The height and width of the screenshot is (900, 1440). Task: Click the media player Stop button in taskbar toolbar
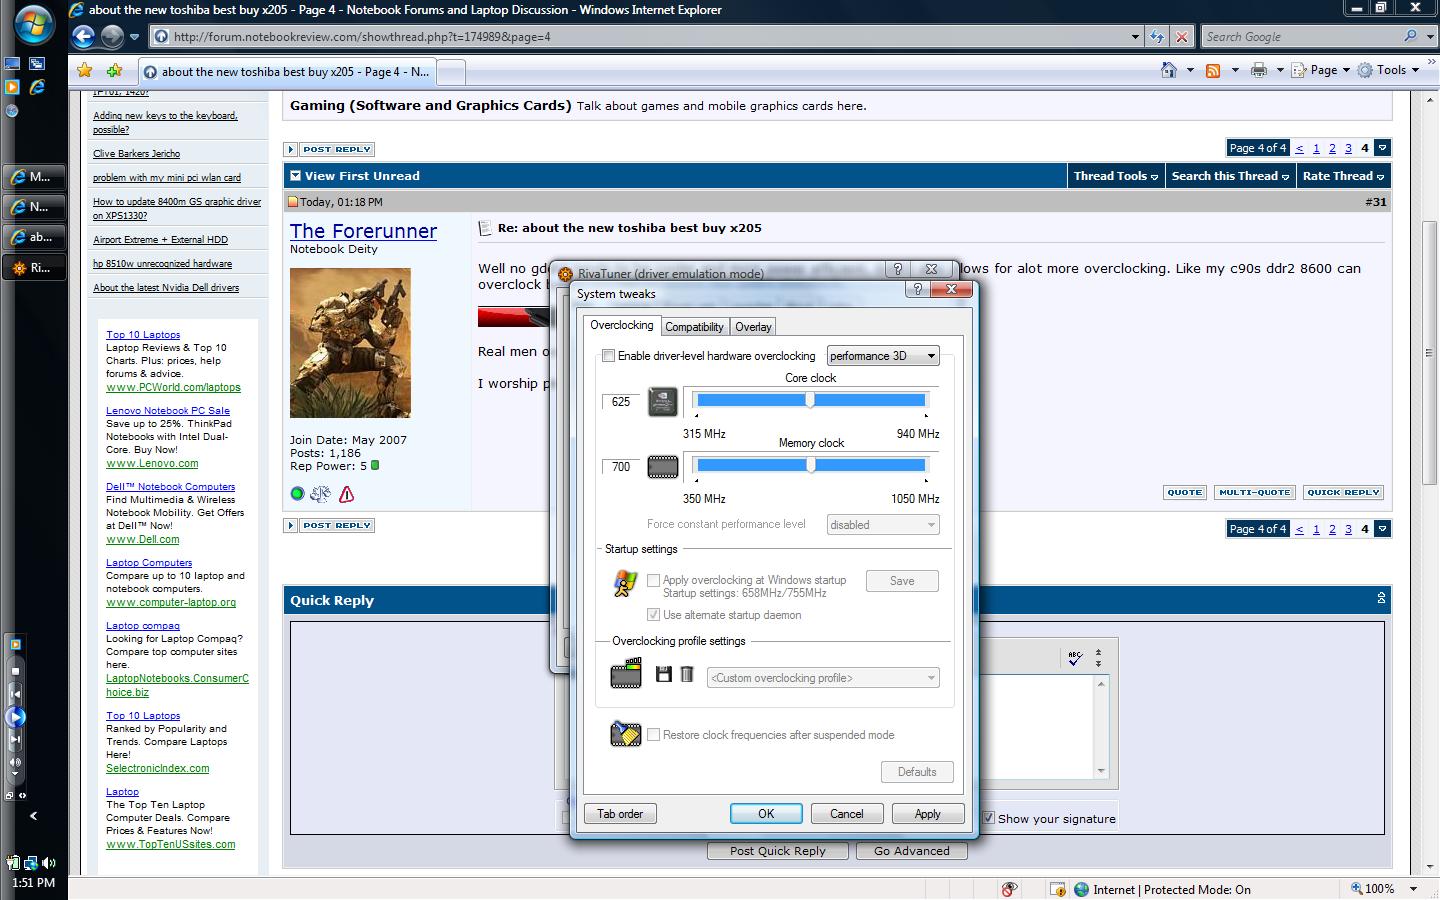coord(15,670)
